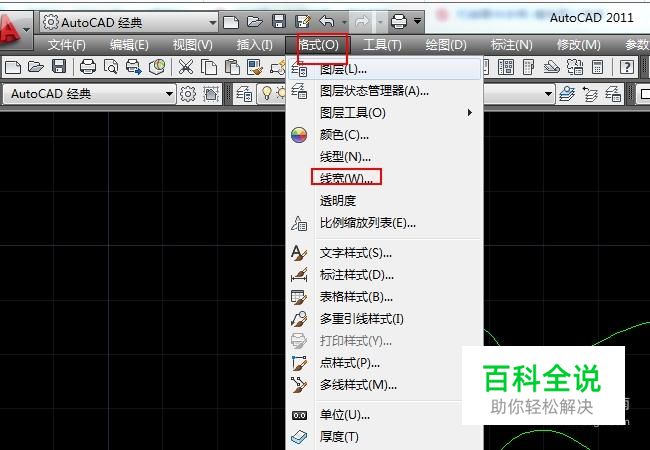
Task: Open the AutoCAD application menu button
Action: pos(15,29)
